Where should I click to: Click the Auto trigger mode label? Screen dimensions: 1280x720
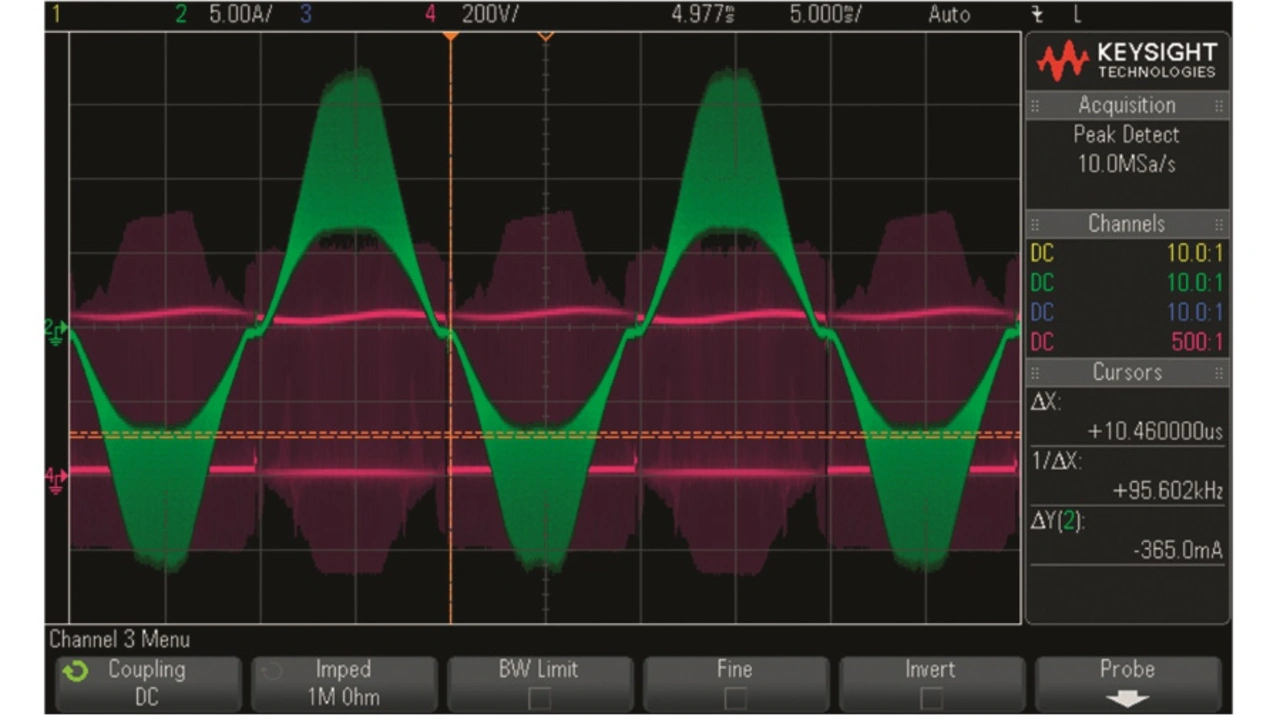click(x=948, y=15)
